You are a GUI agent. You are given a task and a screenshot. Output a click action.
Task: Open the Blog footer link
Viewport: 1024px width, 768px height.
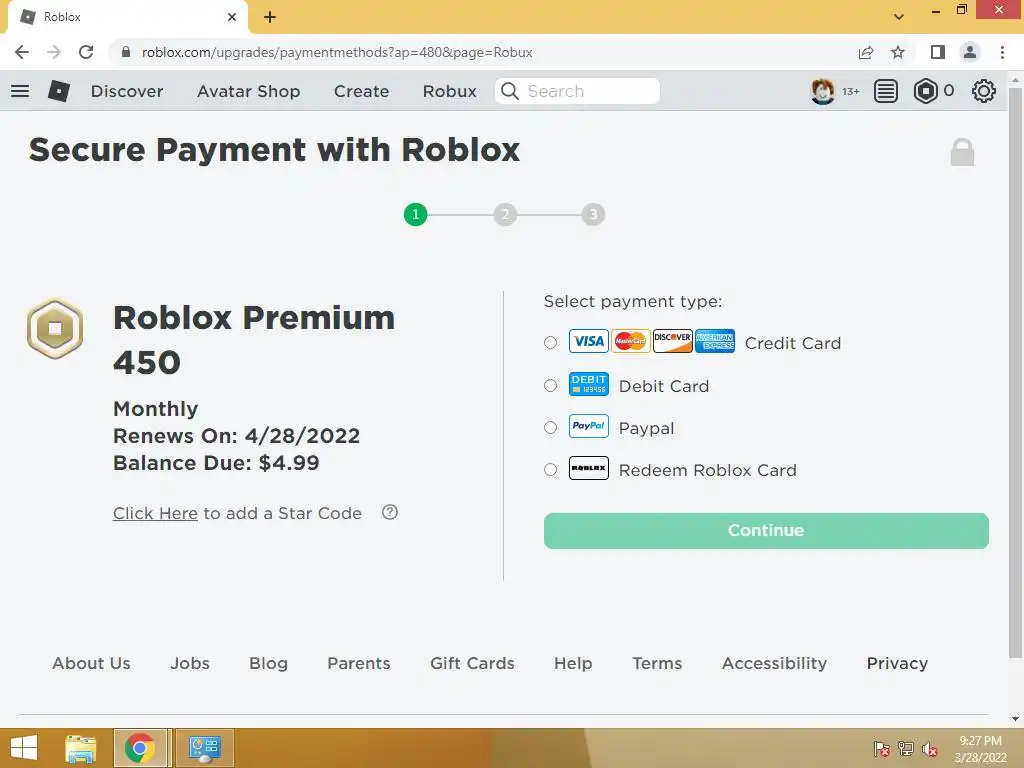(268, 663)
